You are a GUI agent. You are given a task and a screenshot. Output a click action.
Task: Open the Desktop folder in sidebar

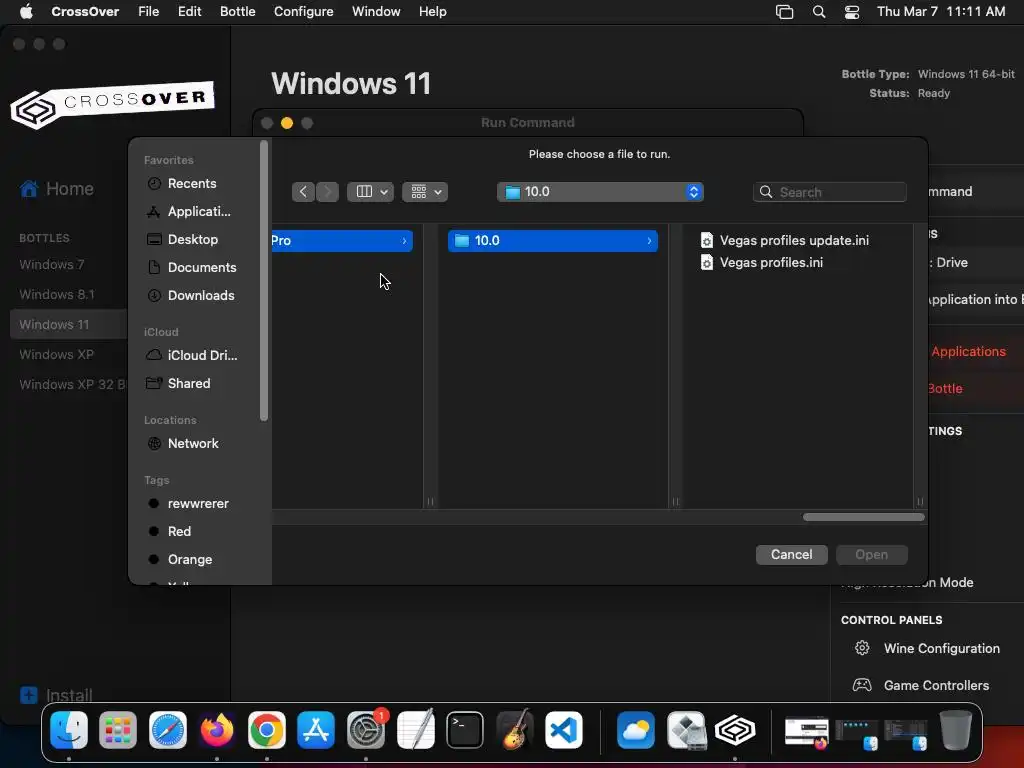point(193,240)
